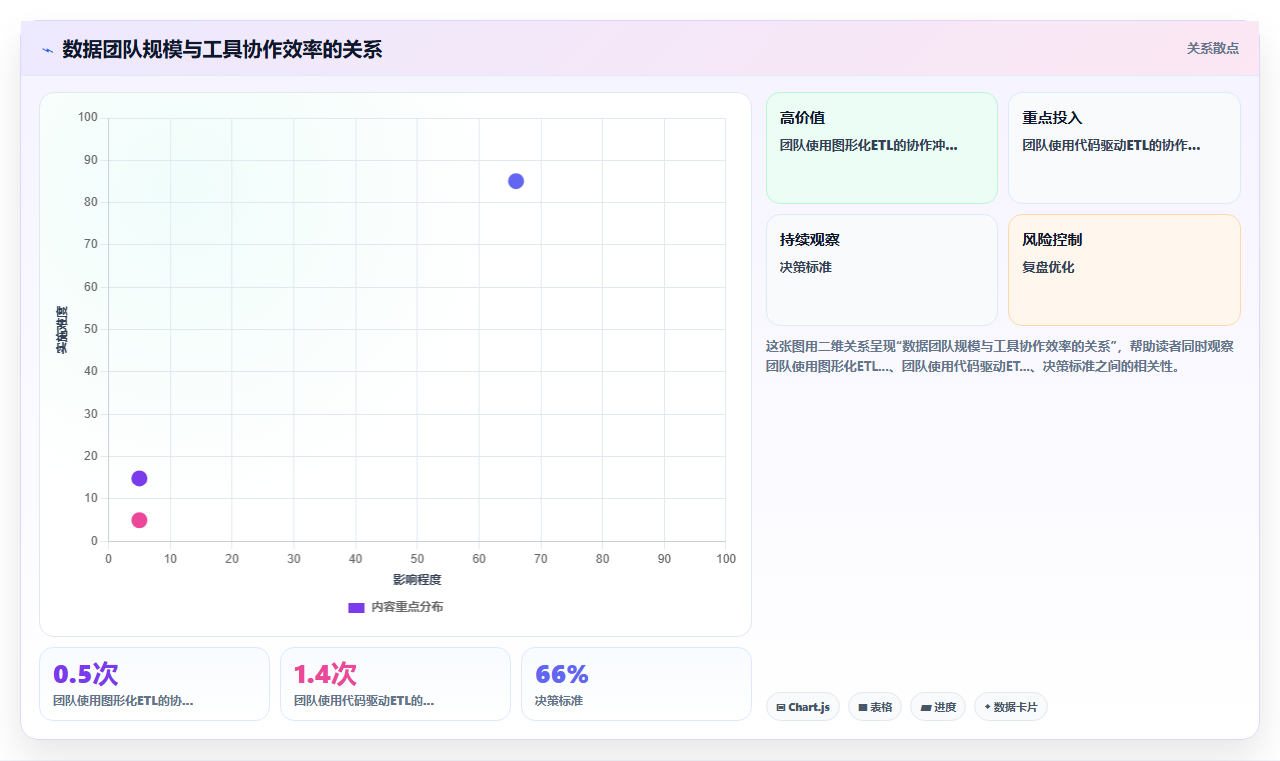Click the 决策标准 text in 持续观察 card
Screen dimensions: 1280x761
point(806,268)
